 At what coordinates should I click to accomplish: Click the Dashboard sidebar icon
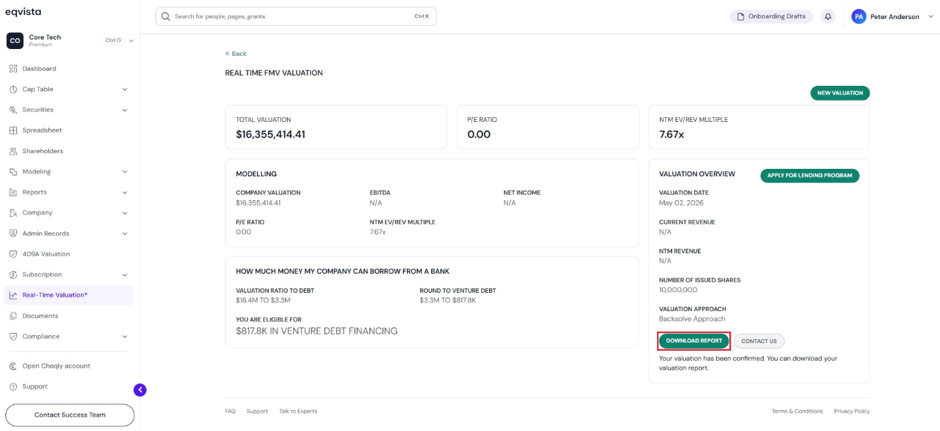[13, 69]
